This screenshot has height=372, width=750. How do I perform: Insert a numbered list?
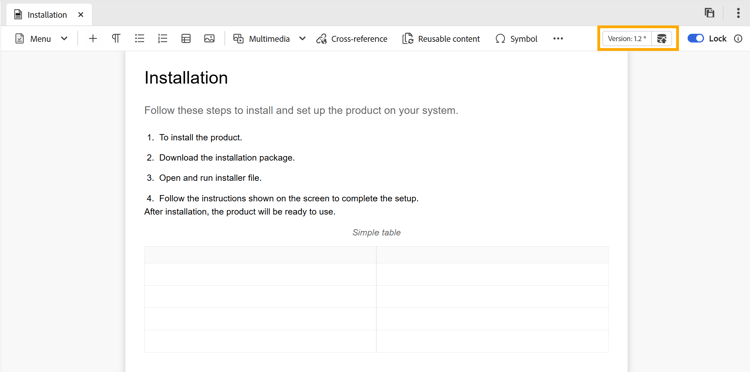(163, 39)
